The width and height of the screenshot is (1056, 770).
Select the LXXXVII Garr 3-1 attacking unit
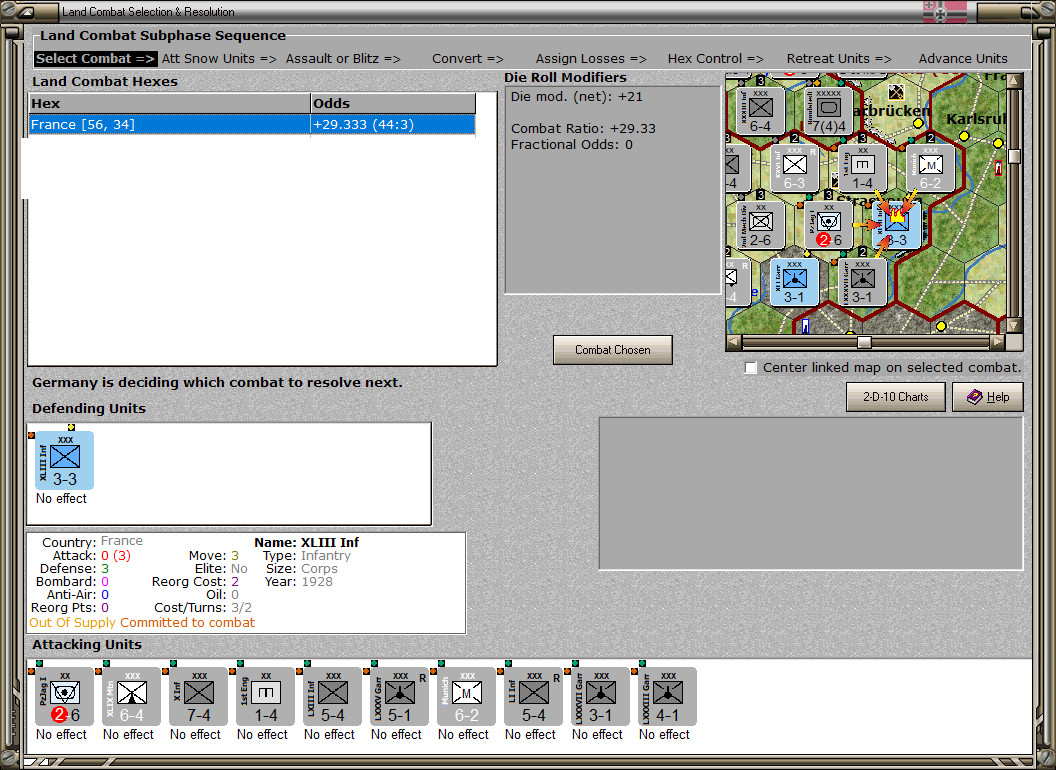600,696
